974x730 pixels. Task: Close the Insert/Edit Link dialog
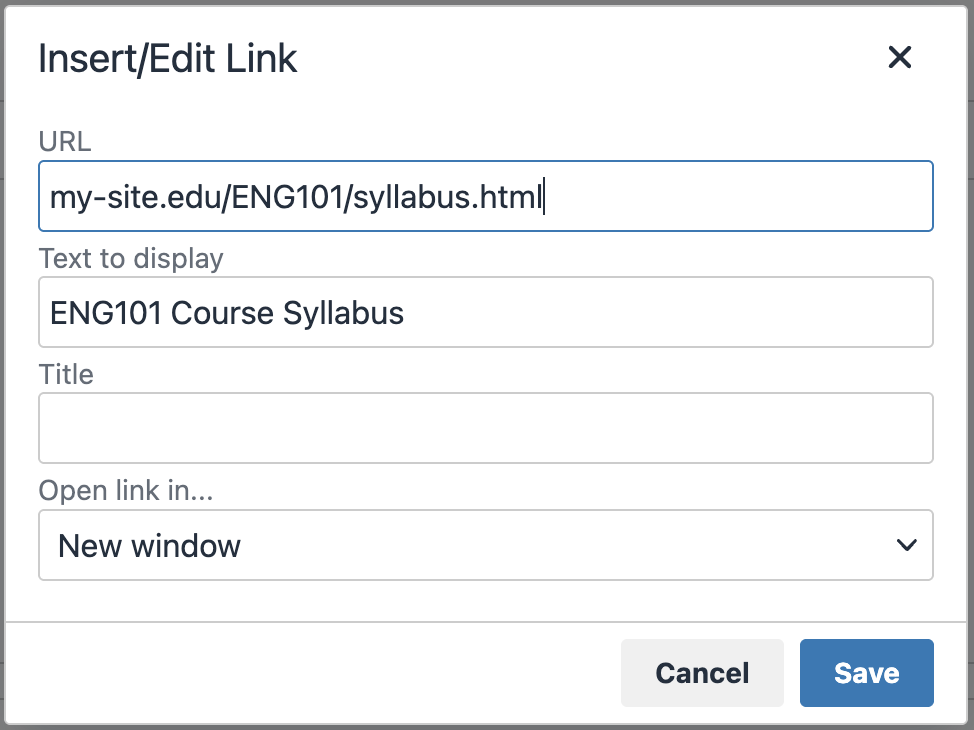click(900, 58)
